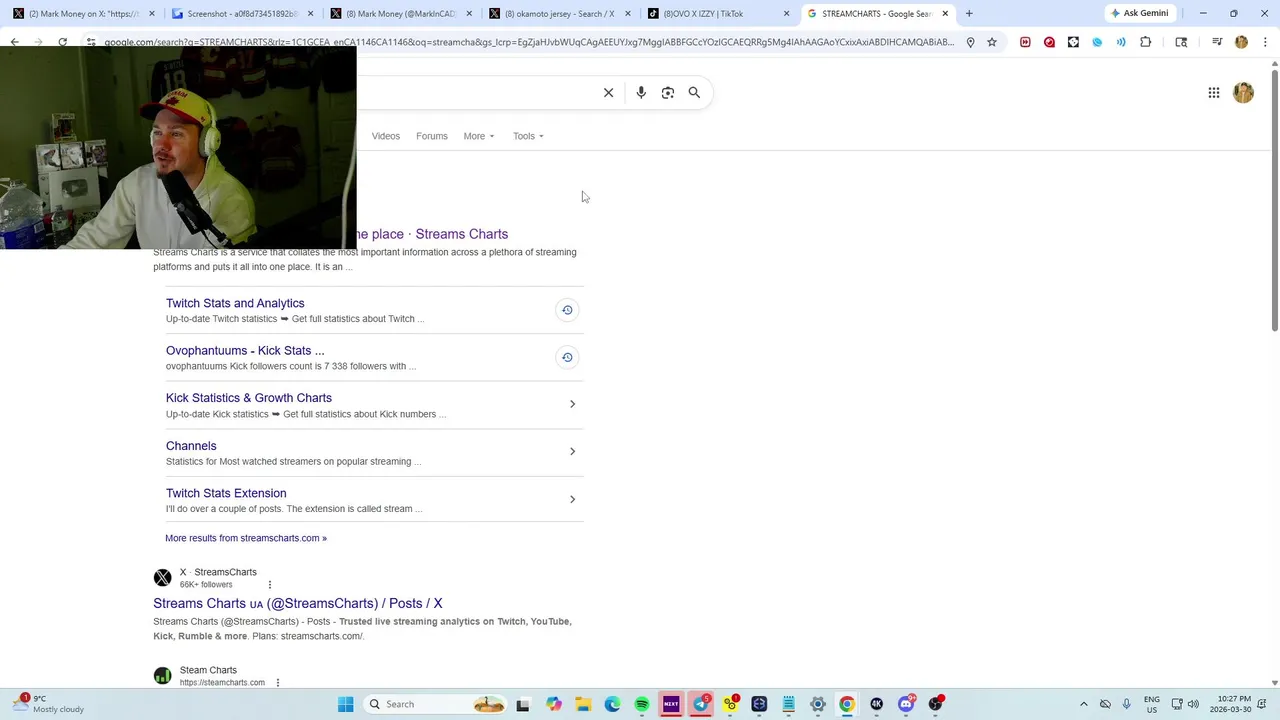The image size is (1280, 720).
Task: Click the page's vertical scrollbar thumb
Action: (x=1275, y=199)
